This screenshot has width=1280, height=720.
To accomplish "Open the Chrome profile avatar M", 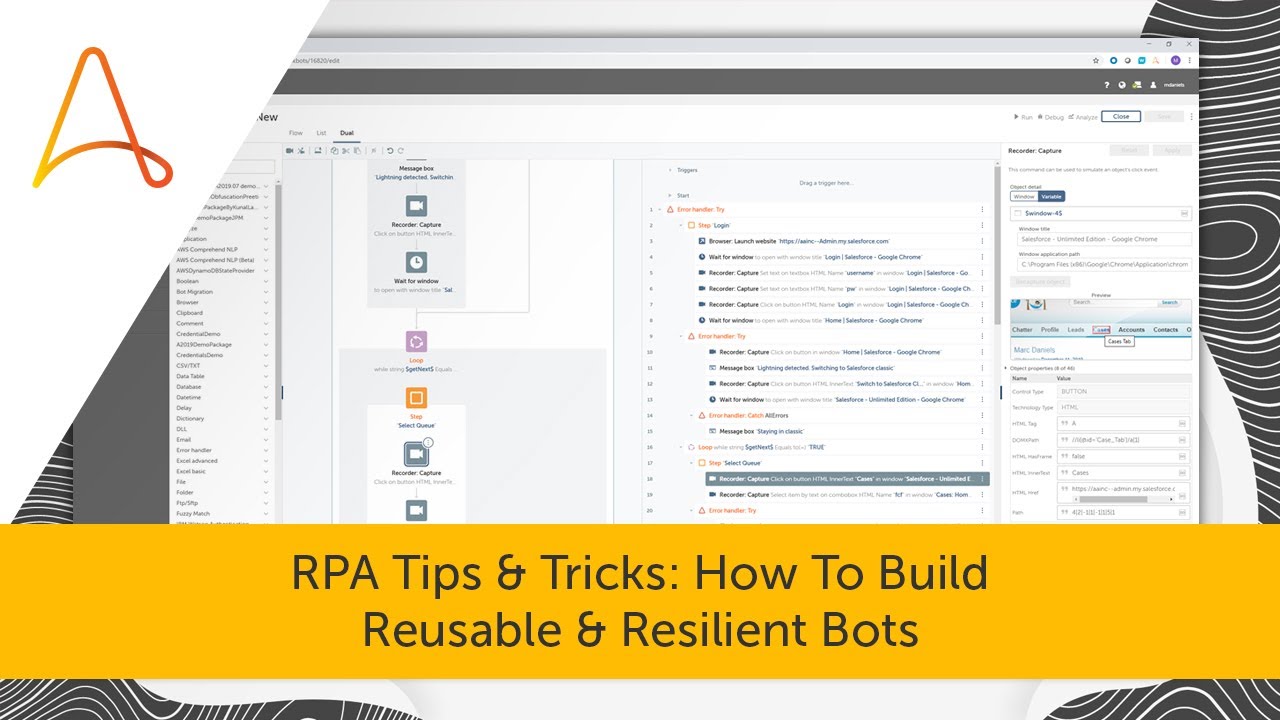I will click(1175, 60).
